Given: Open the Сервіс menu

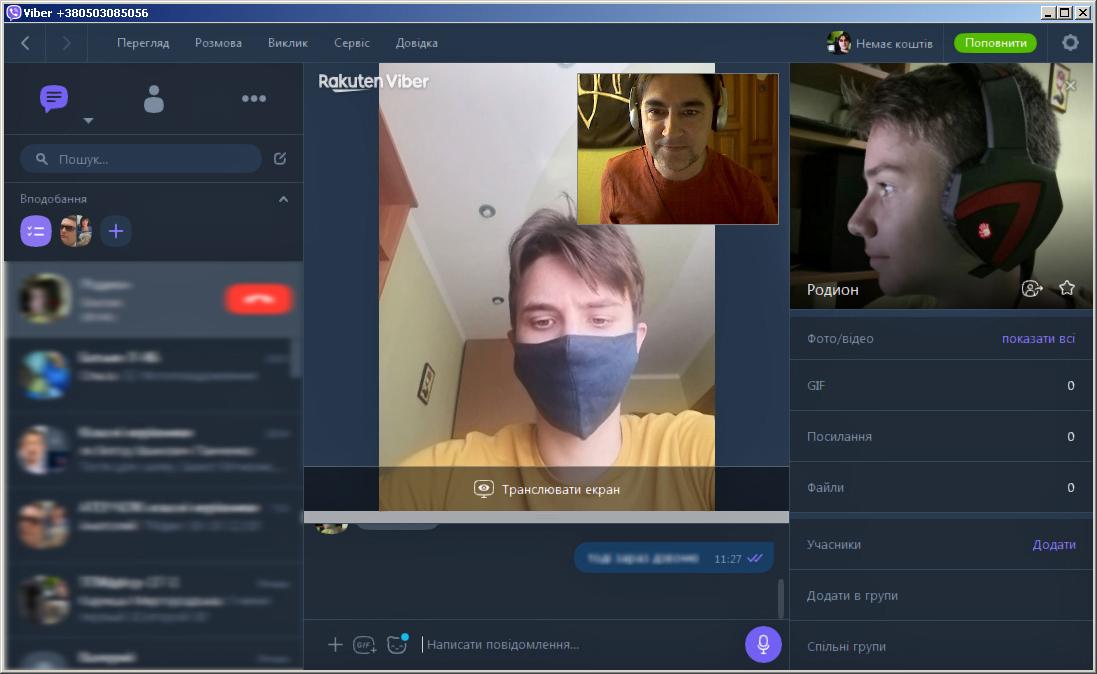Looking at the screenshot, I should [352, 43].
